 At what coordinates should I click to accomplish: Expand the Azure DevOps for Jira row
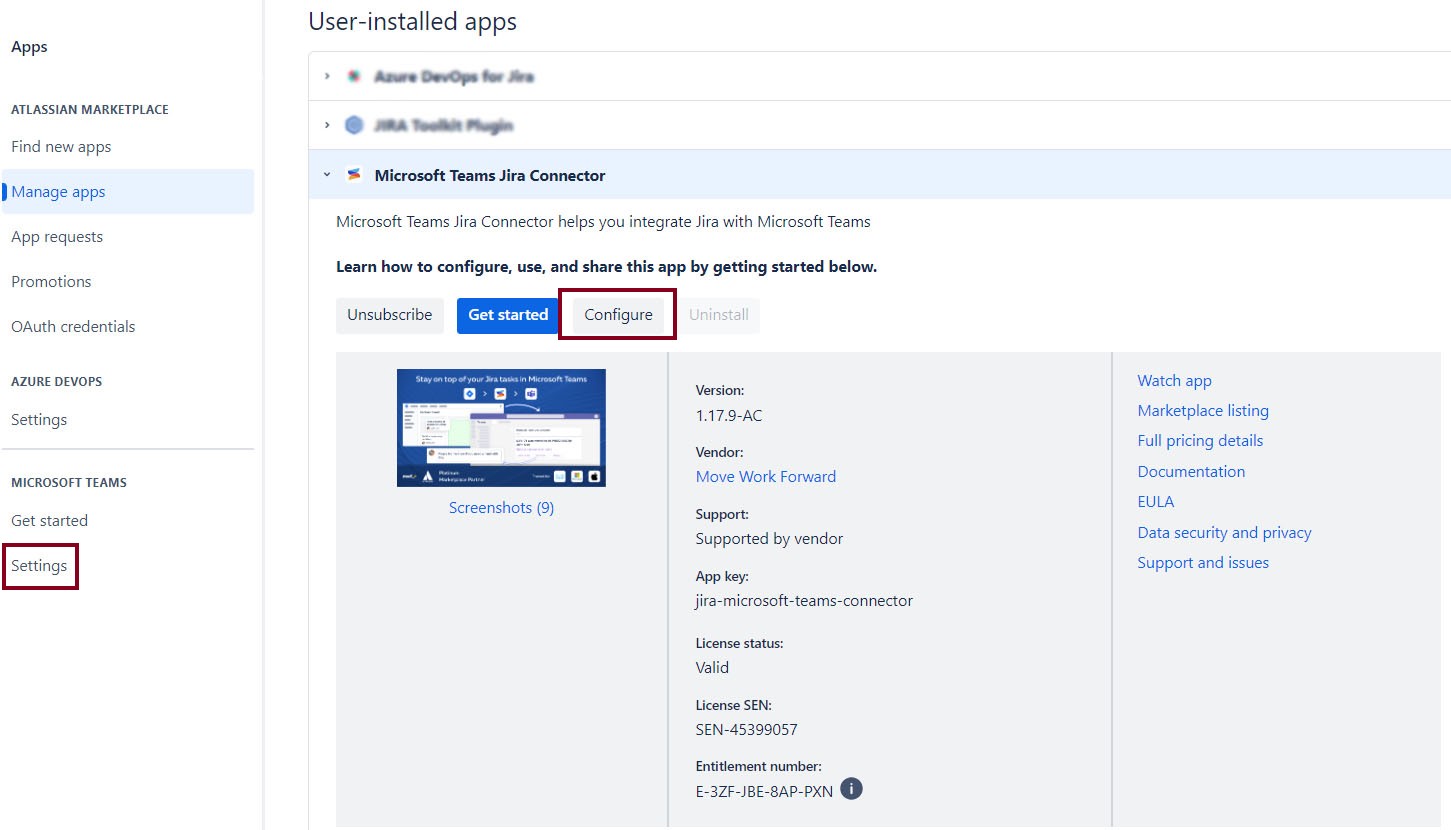(x=327, y=76)
